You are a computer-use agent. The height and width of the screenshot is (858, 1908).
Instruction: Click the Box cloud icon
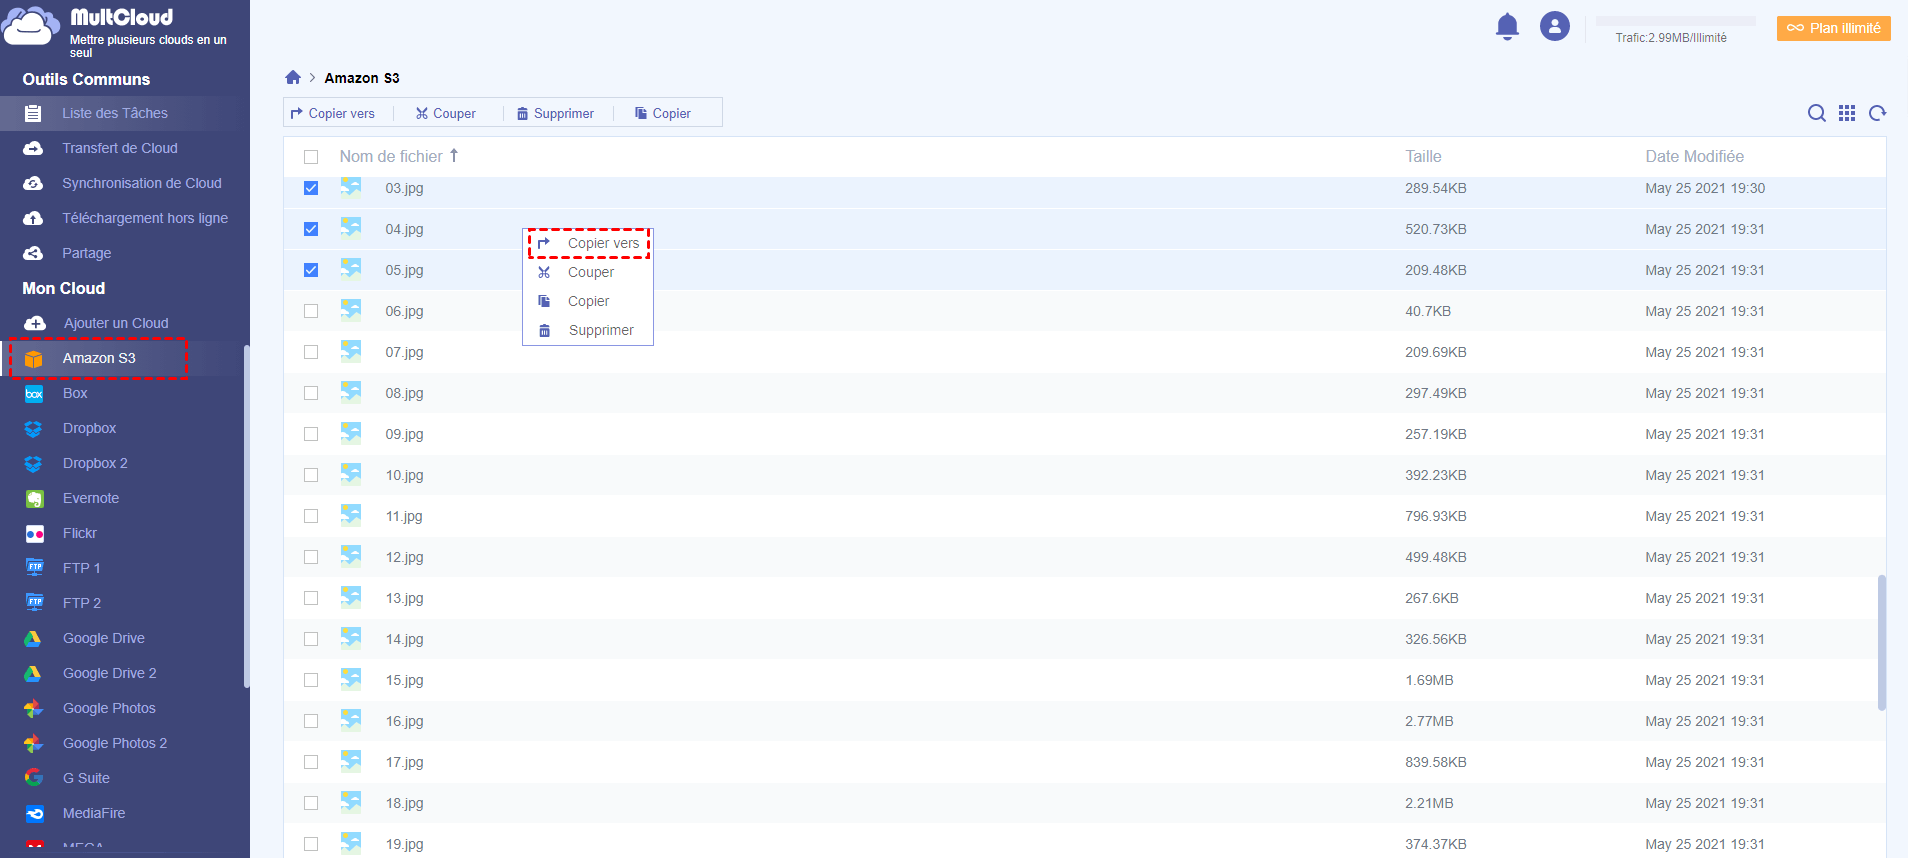(34, 393)
